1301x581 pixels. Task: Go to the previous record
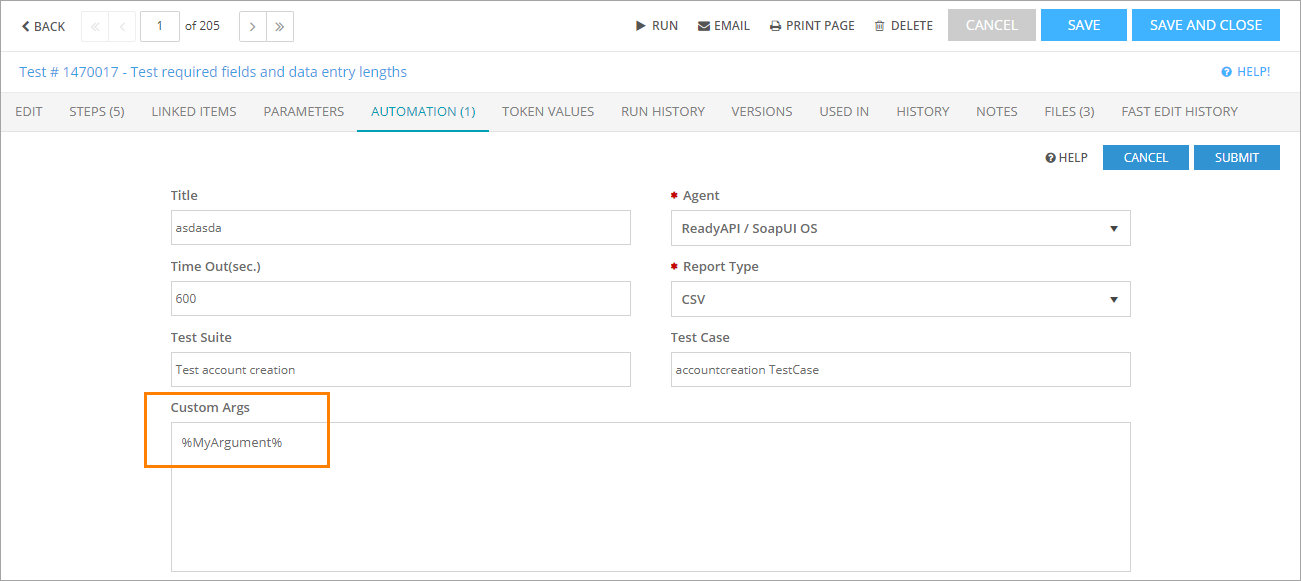(x=122, y=26)
